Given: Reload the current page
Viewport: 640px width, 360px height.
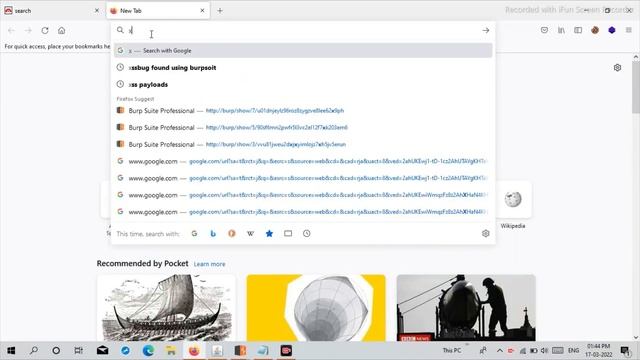Looking at the screenshot, I should pos(45,30).
